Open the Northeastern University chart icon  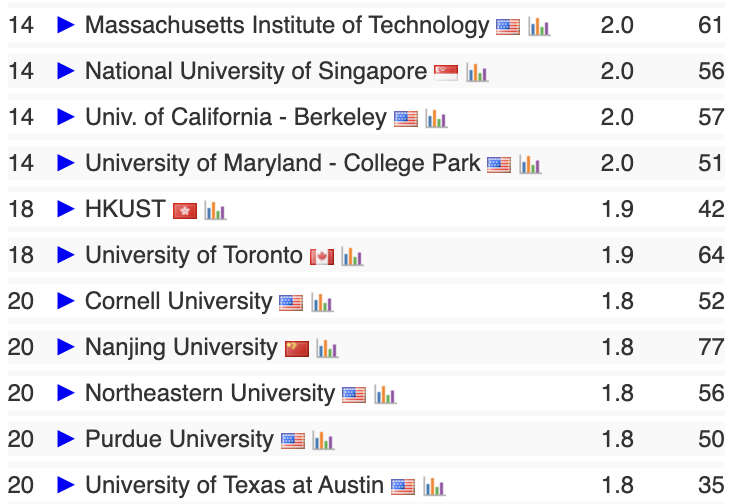coord(385,395)
